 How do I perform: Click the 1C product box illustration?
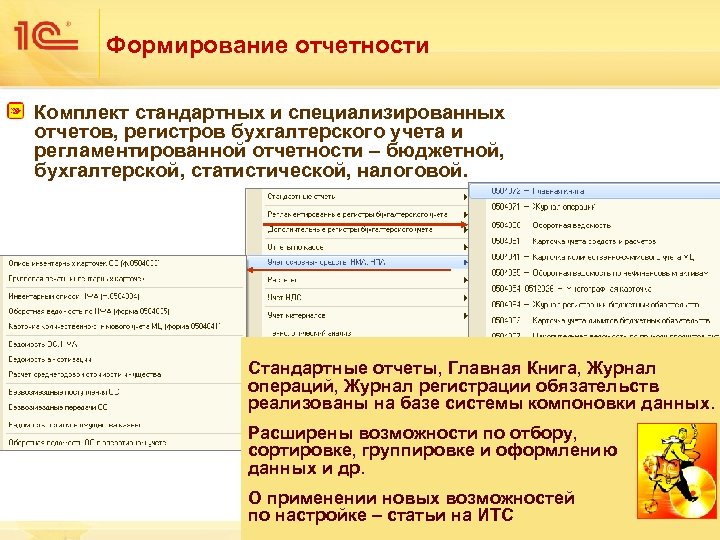[x=676, y=471]
